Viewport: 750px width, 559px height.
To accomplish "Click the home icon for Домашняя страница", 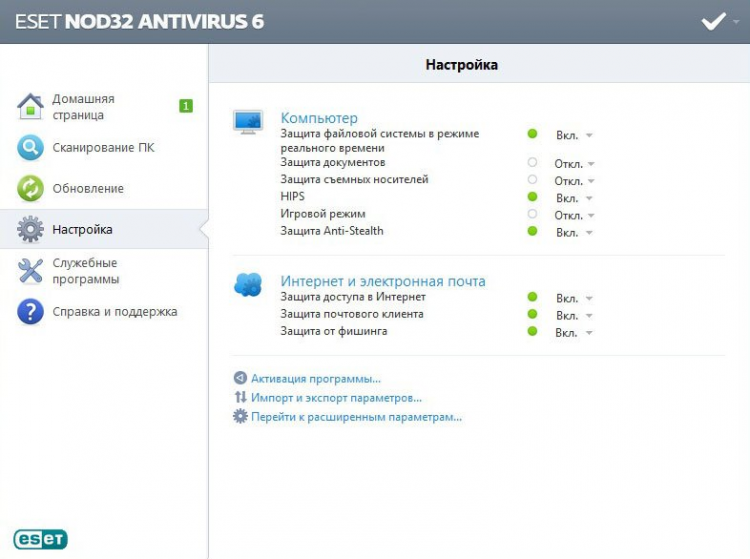I will 30,106.
